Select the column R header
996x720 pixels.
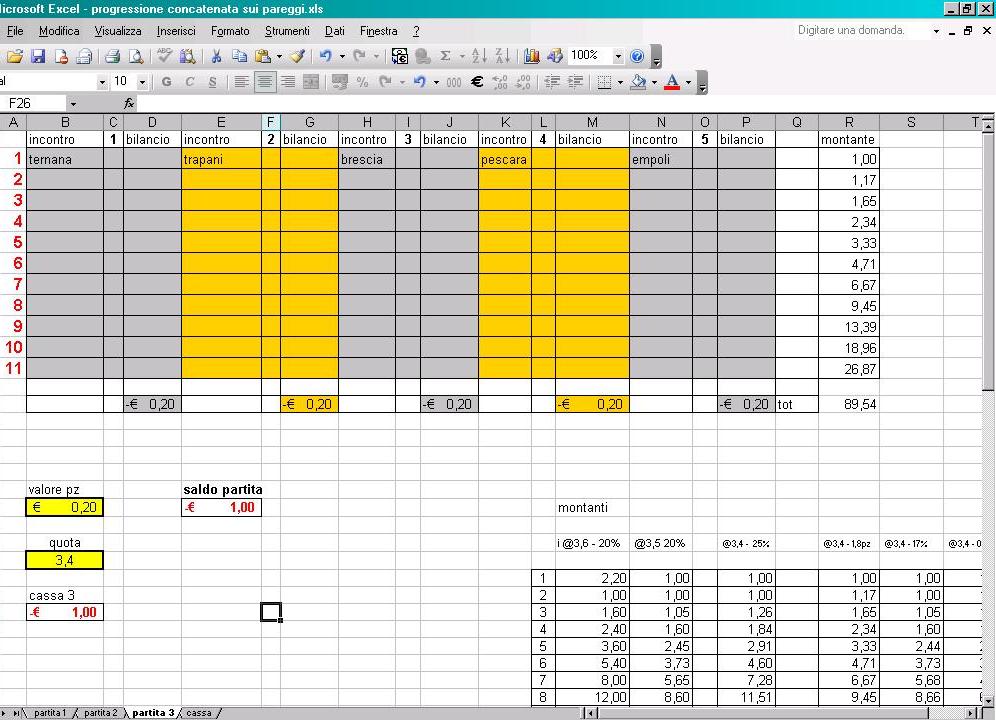tap(848, 122)
